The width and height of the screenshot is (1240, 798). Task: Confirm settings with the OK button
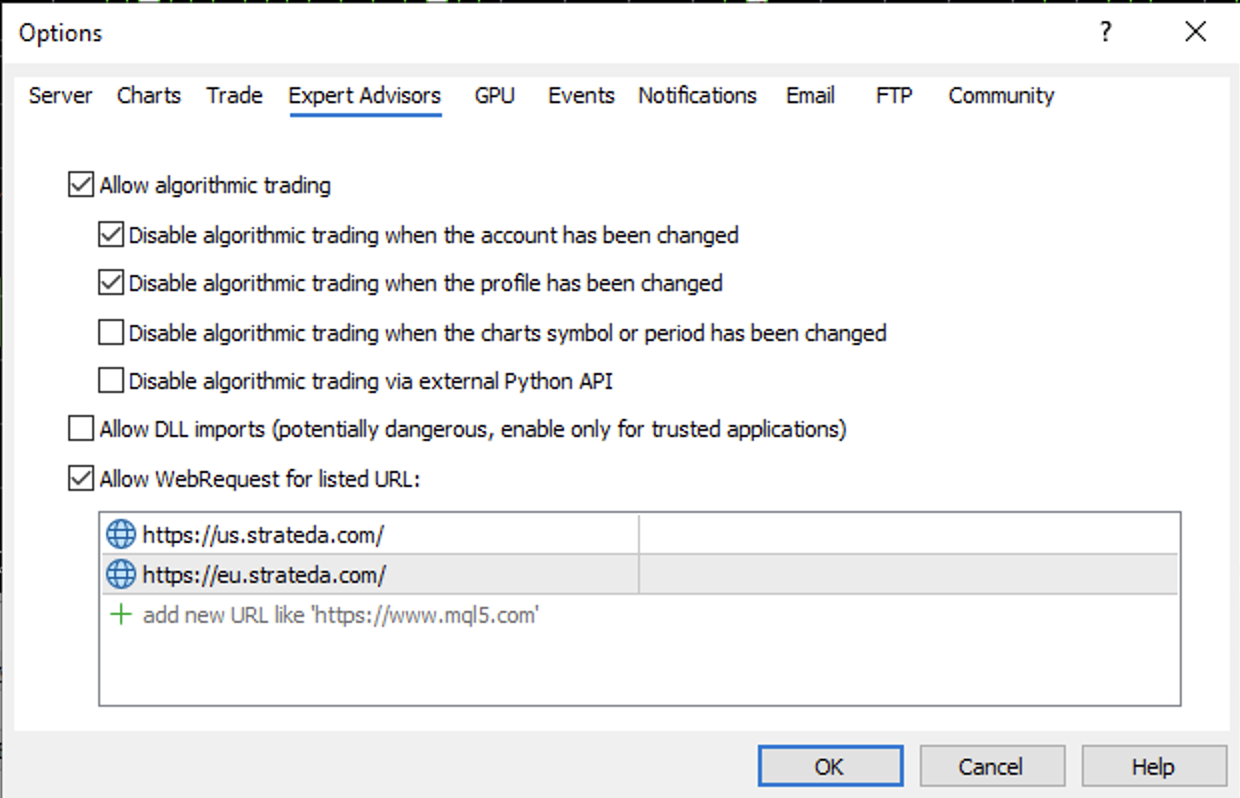[829, 765]
